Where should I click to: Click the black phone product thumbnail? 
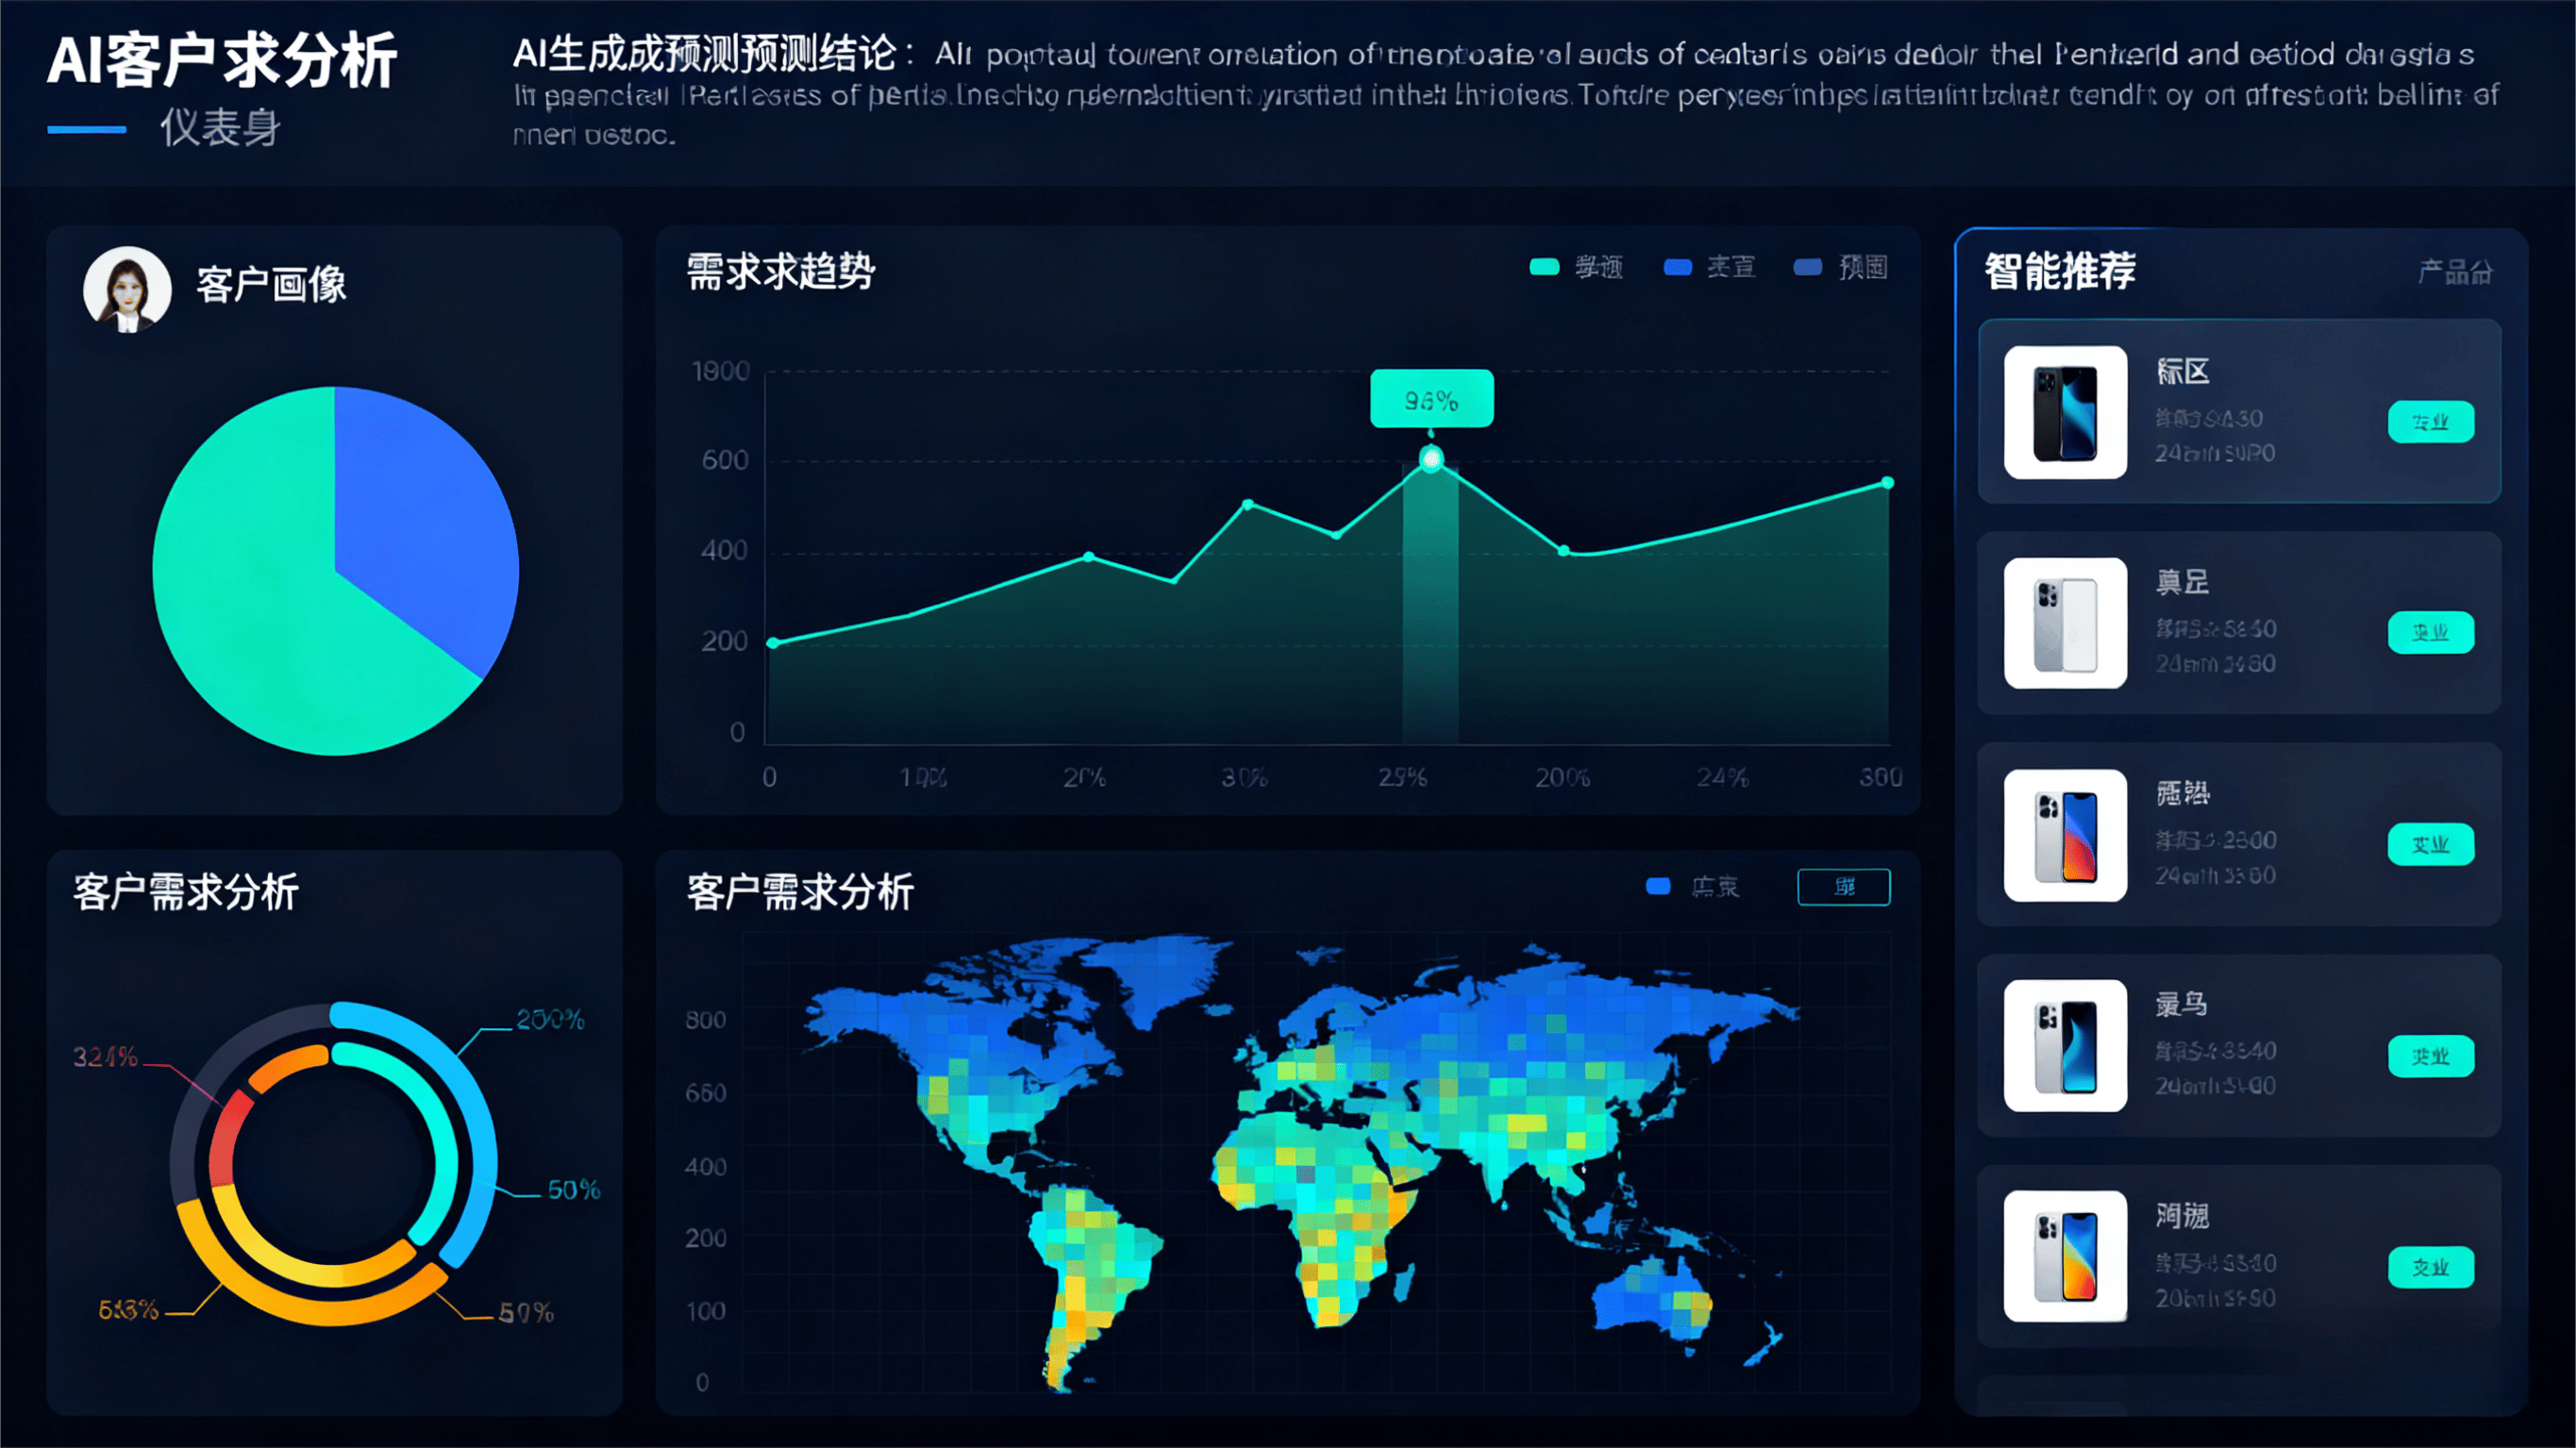click(2065, 412)
